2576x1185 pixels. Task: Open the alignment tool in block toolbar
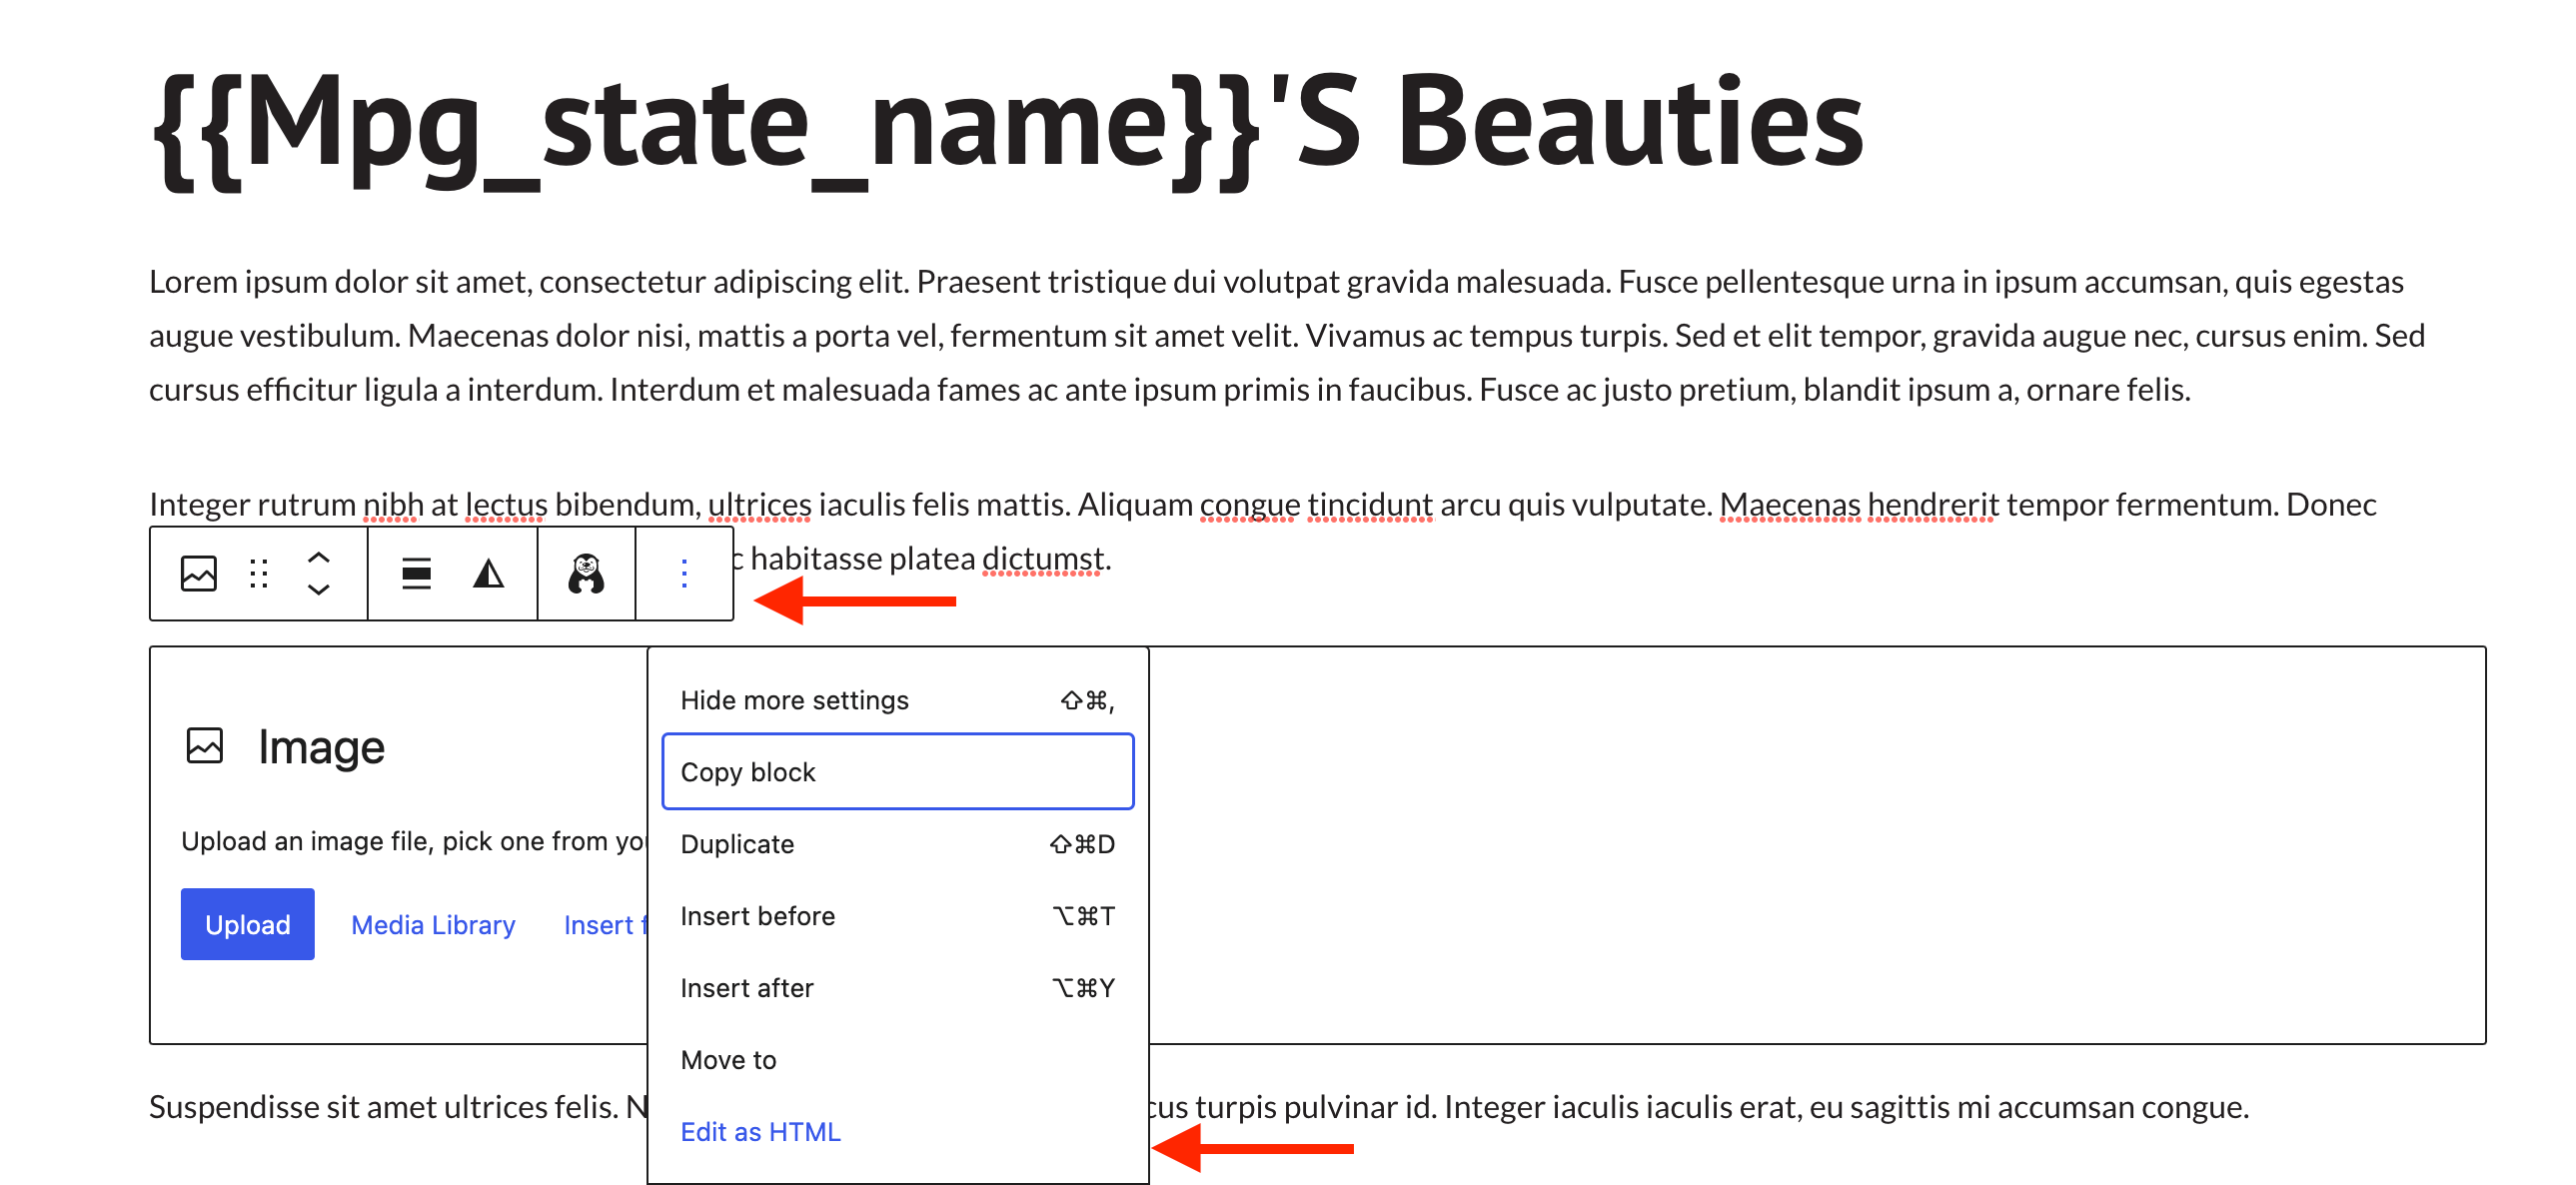[416, 574]
